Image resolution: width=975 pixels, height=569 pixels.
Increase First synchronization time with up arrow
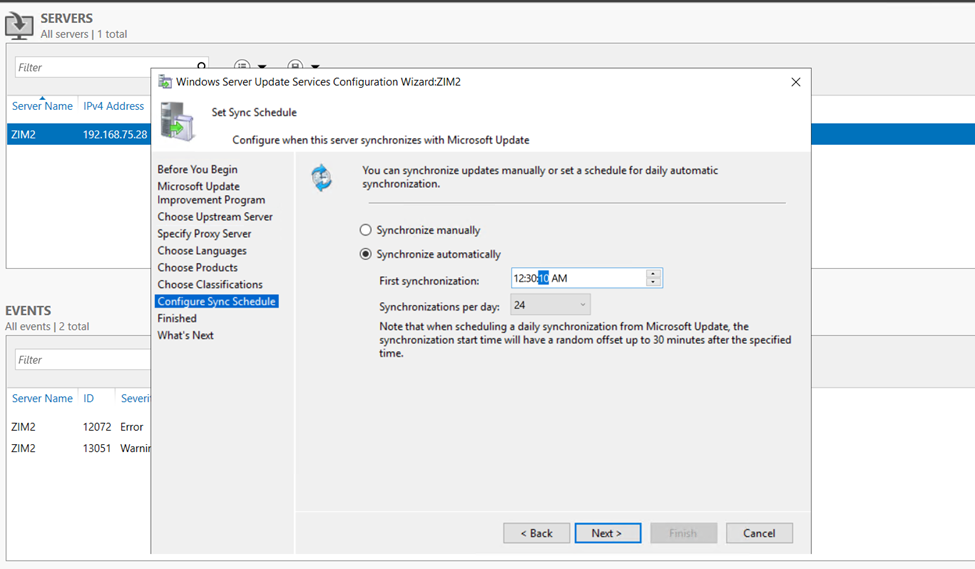pos(653,274)
